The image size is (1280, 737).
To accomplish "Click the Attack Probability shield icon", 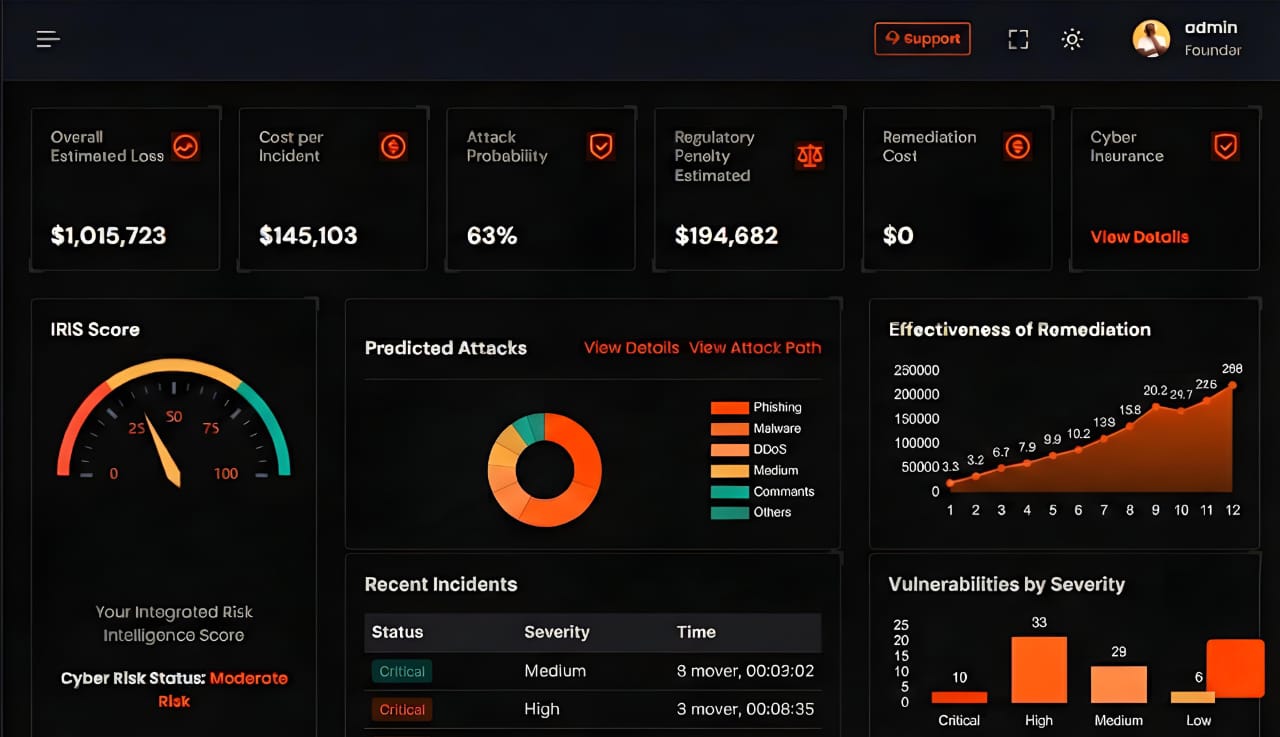I will 600,147.
